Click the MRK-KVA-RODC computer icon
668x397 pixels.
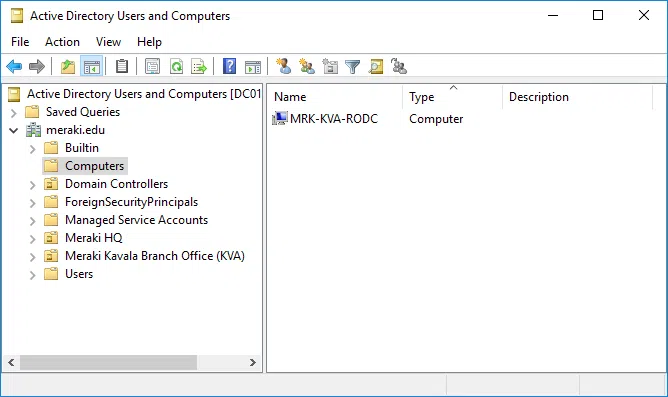coord(280,118)
